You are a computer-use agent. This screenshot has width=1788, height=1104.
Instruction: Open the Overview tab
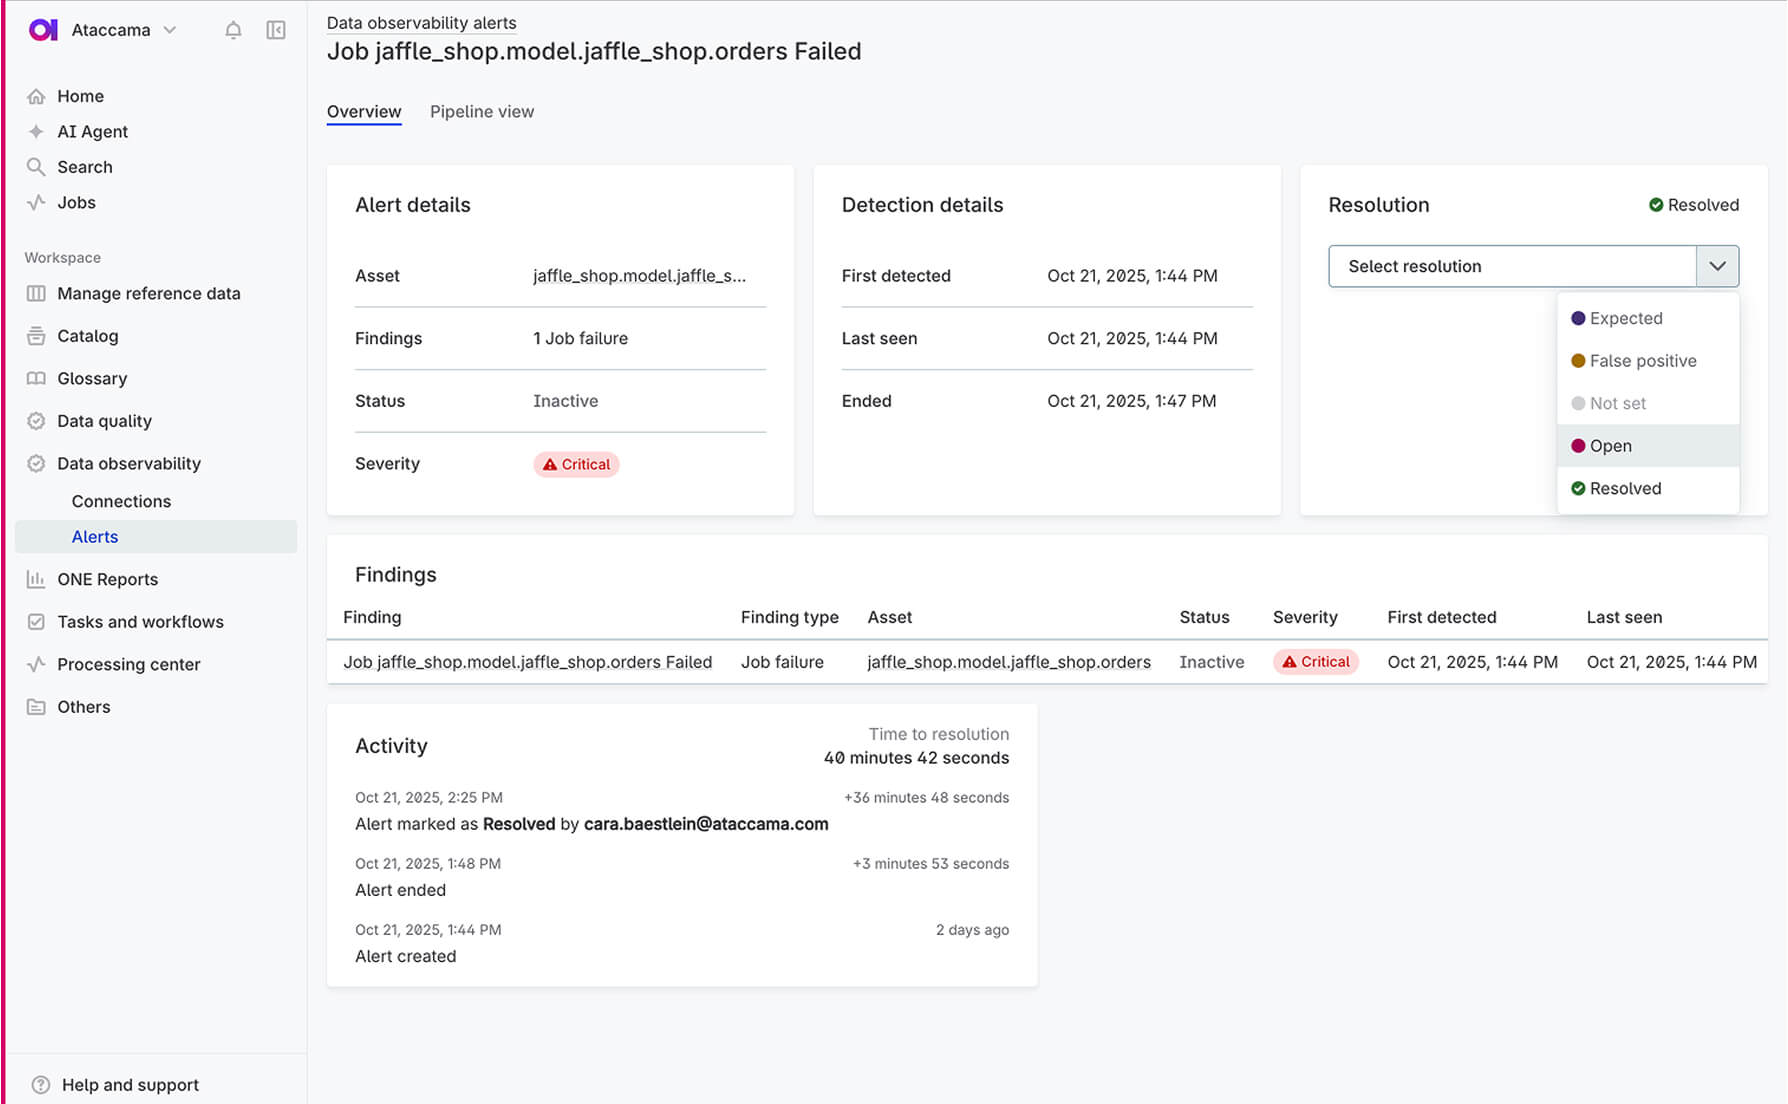coord(364,112)
